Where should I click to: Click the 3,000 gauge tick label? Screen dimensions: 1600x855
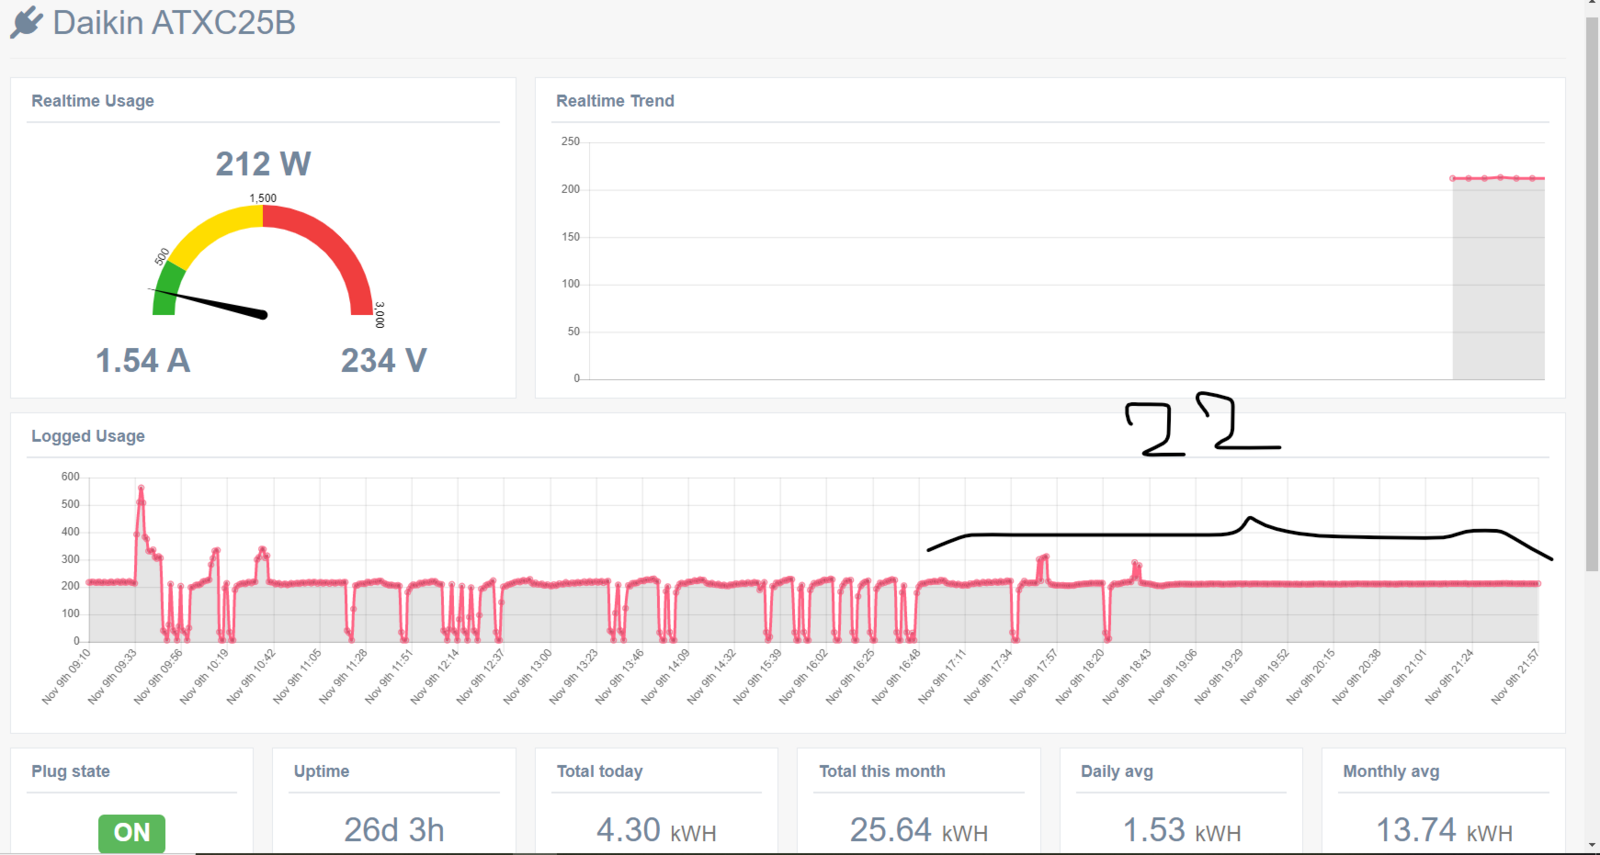[x=379, y=315]
